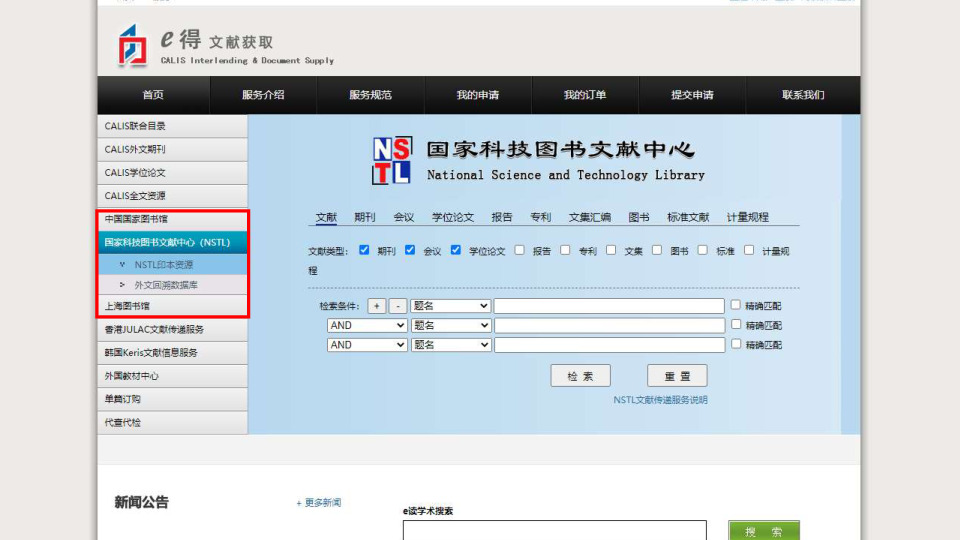Focus the second search condition text field
Image resolution: width=960 pixels, height=540 pixels.
(609, 325)
